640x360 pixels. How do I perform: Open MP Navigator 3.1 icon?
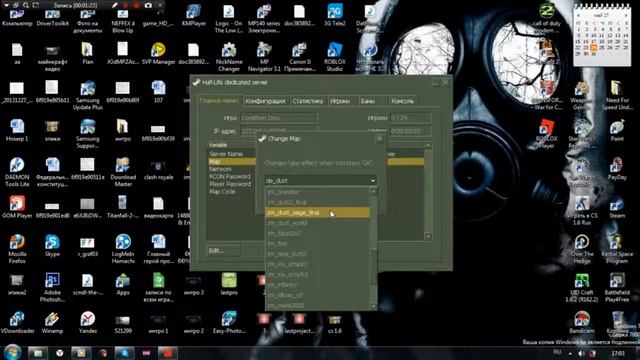264,57
